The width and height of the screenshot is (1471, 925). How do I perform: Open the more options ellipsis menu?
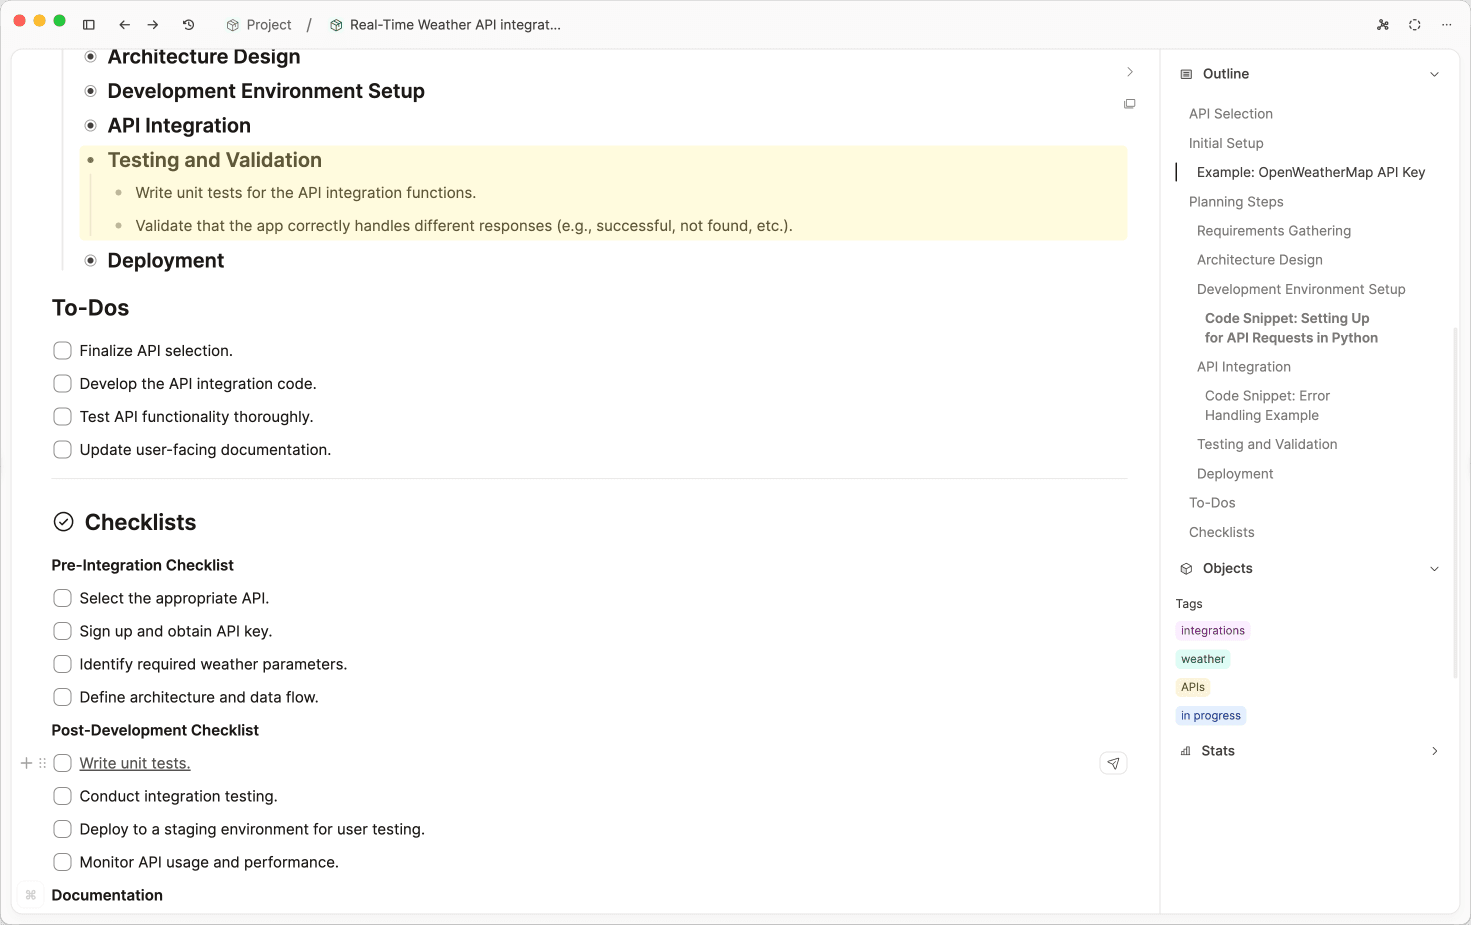tap(1447, 24)
